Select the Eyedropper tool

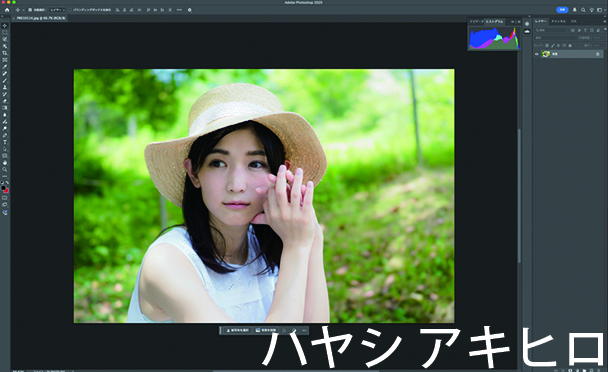[x=5, y=67]
